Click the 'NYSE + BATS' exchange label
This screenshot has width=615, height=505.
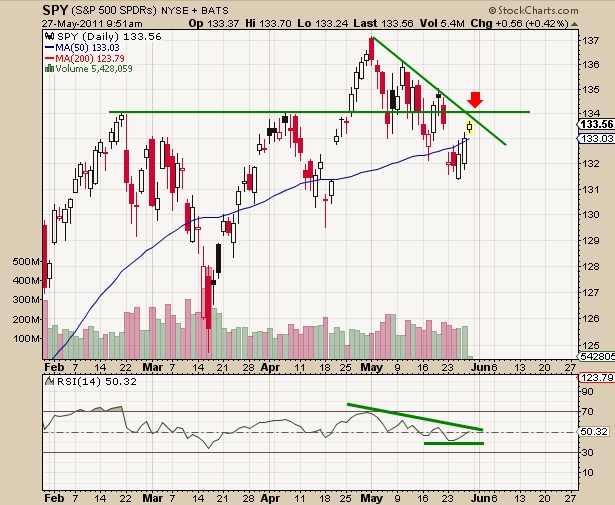click(195, 11)
